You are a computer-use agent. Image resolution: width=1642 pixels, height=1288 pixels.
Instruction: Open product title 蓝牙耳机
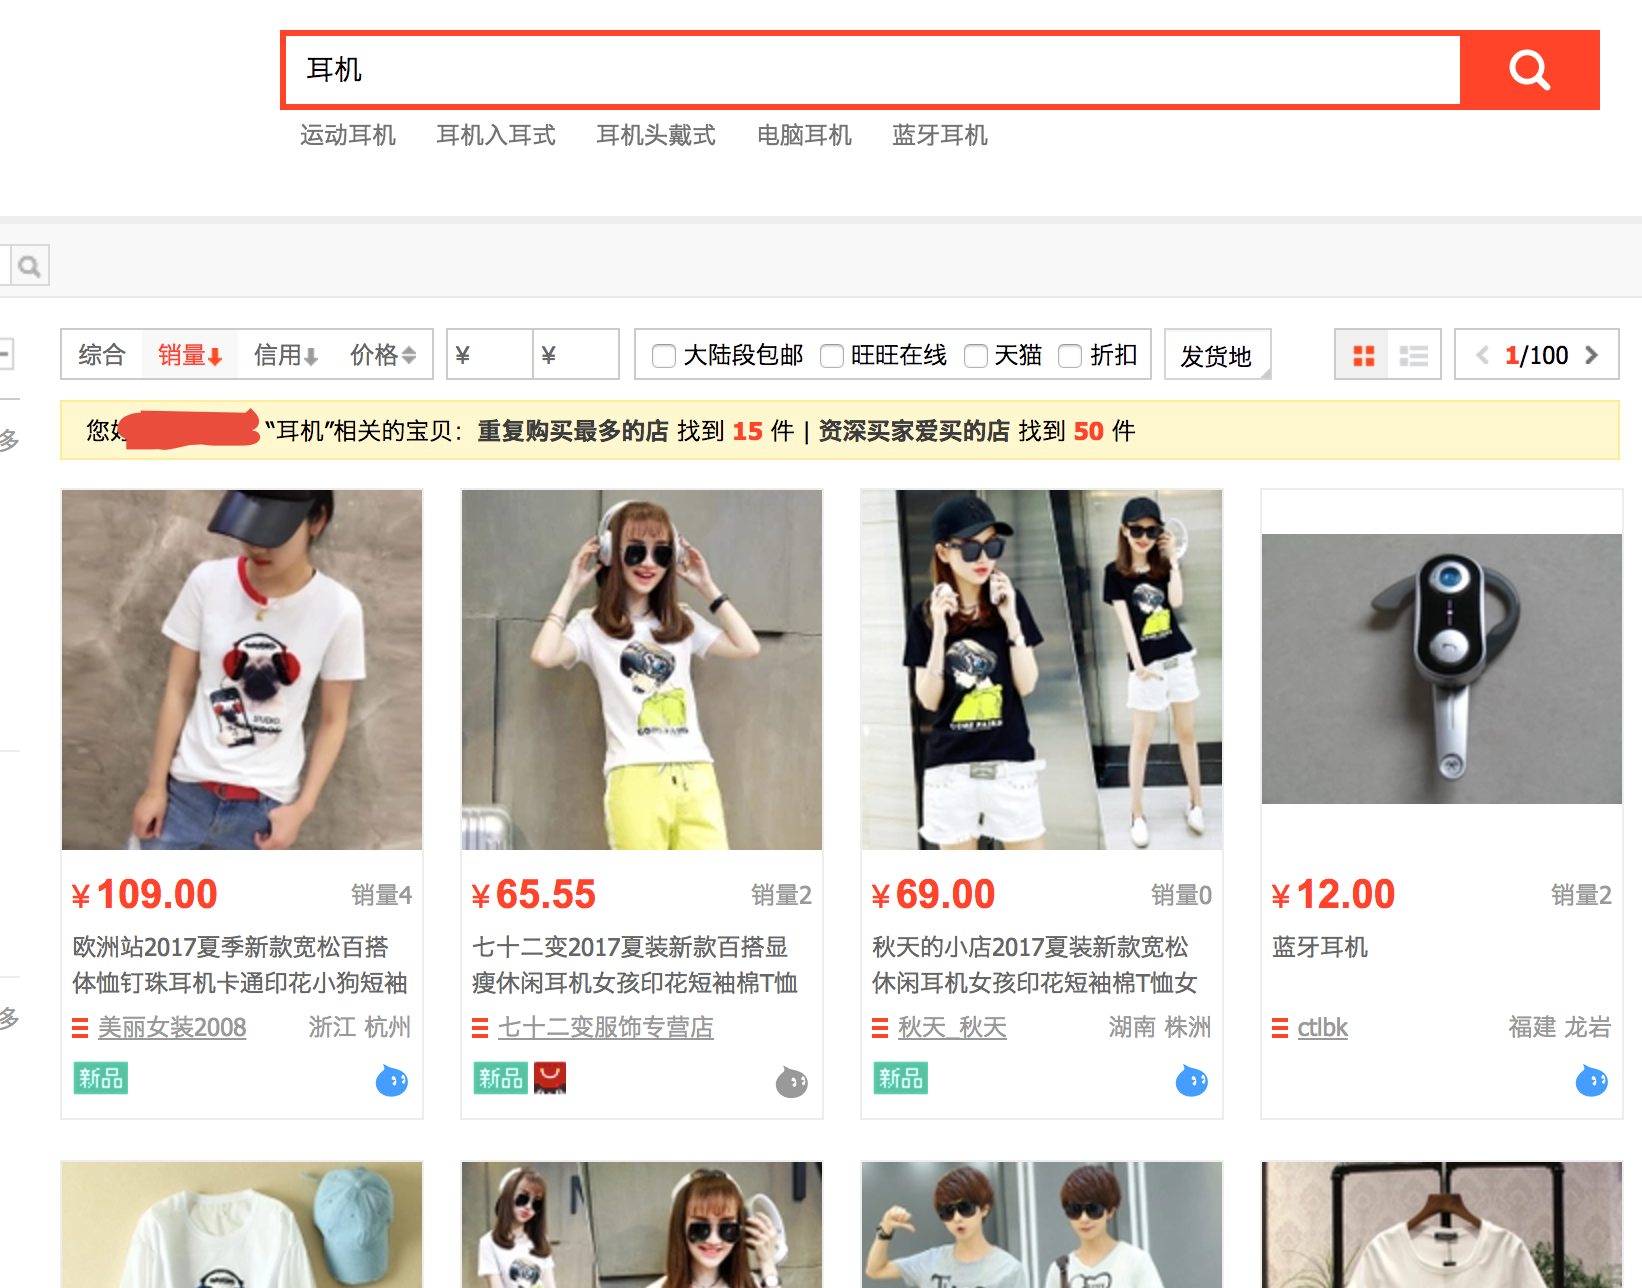click(1320, 947)
